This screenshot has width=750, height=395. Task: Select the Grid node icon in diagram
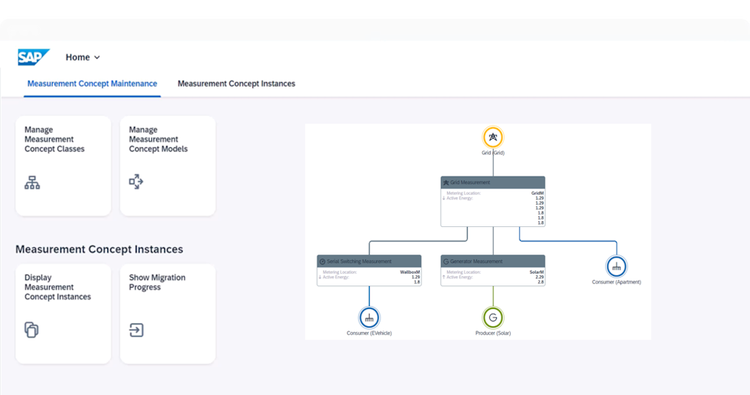click(x=493, y=137)
